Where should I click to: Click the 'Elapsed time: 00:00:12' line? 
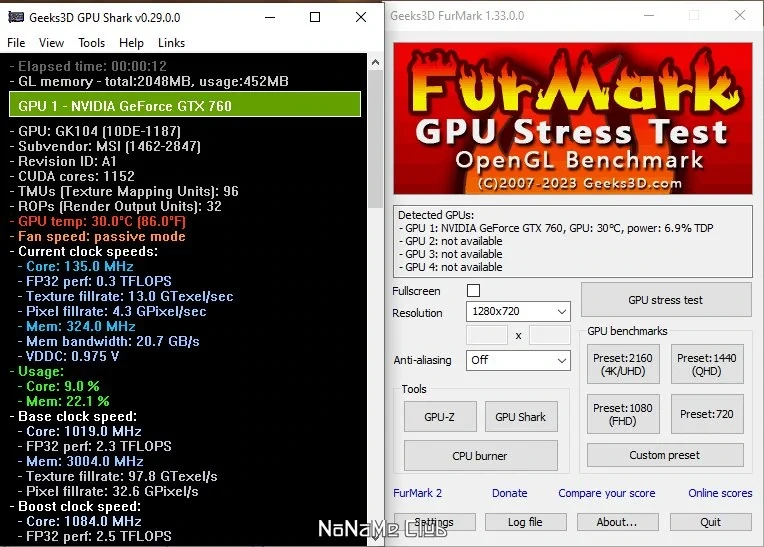coord(89,66)
